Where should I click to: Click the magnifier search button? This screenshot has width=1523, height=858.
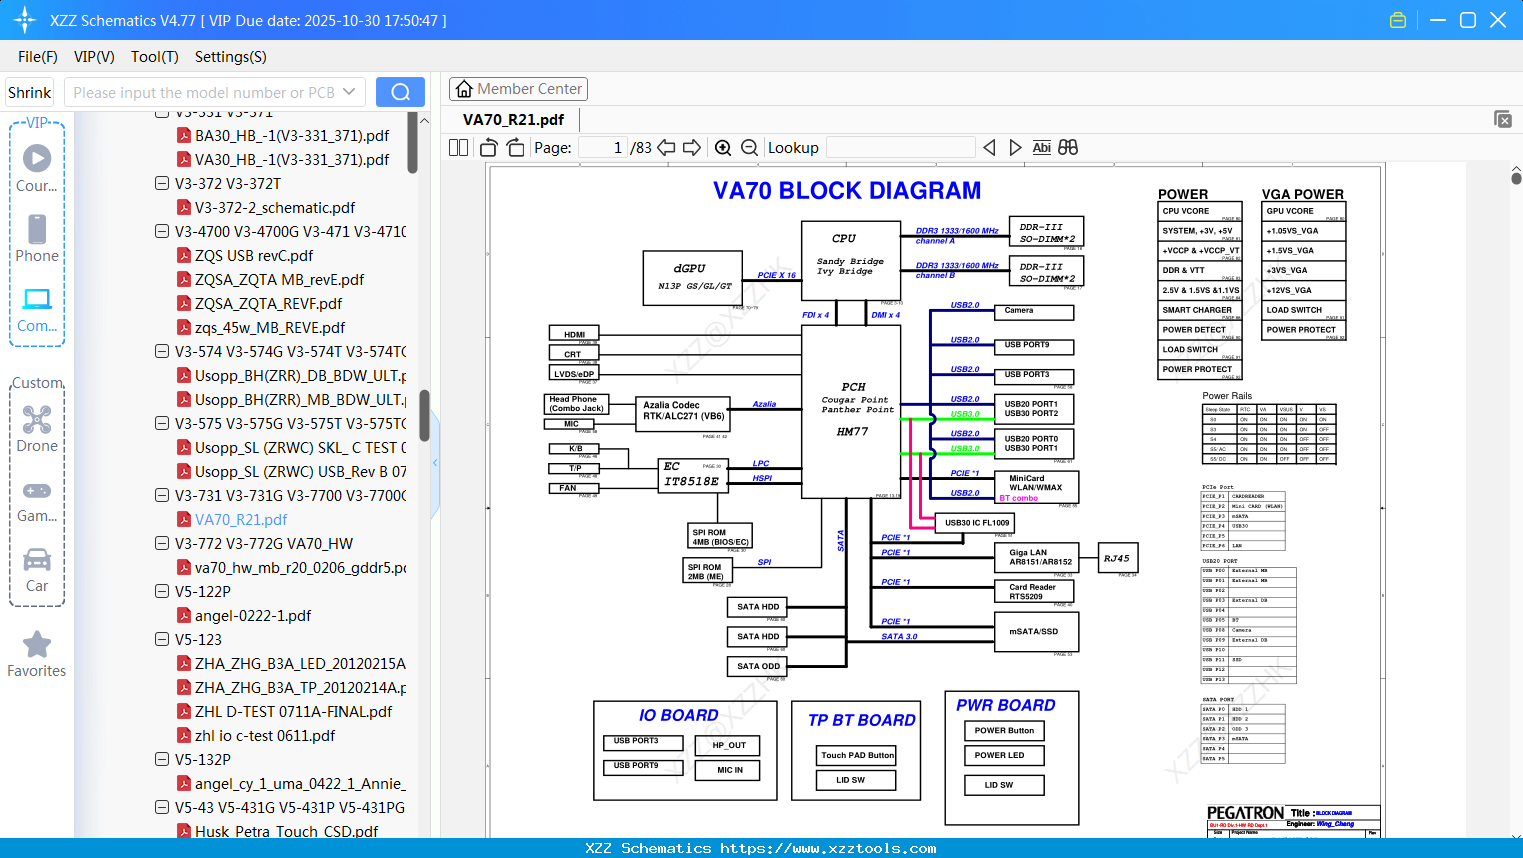click(400, 92)
